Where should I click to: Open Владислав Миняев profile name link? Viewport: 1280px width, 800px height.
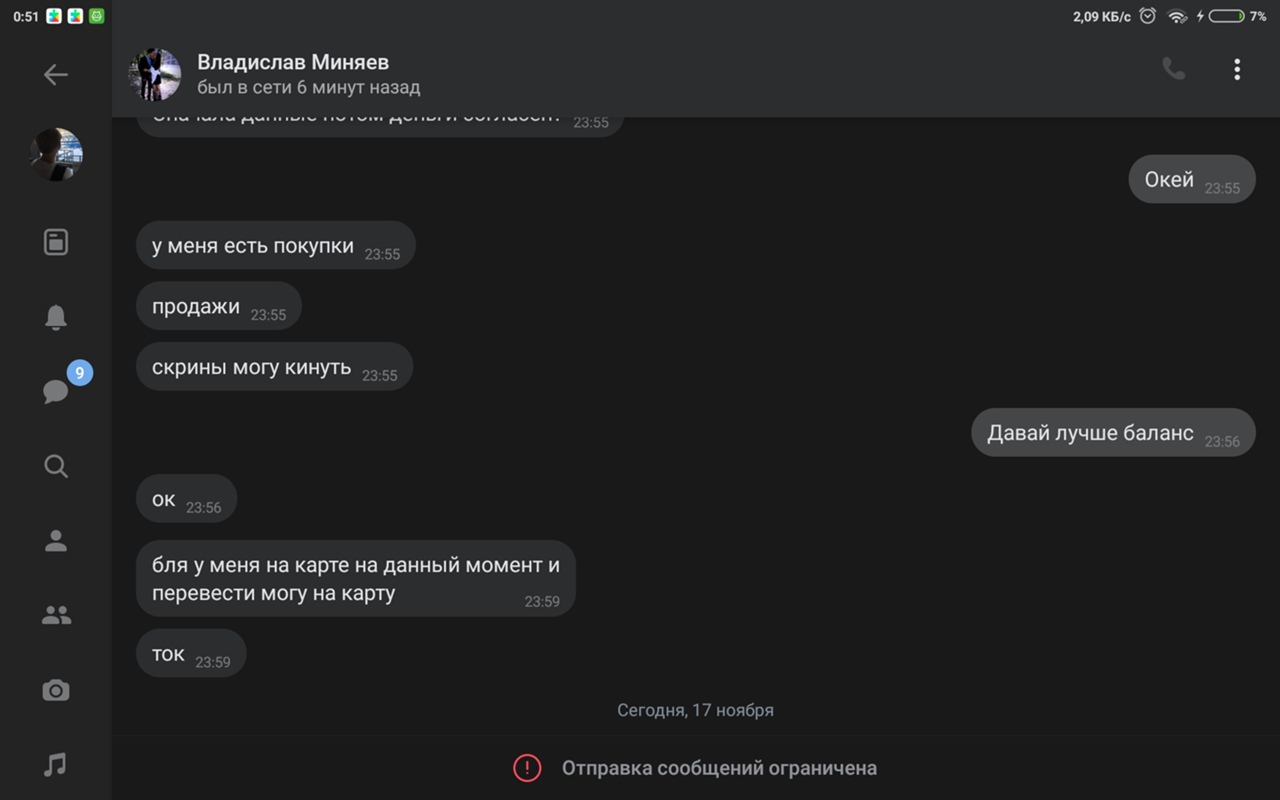[293, 63]
